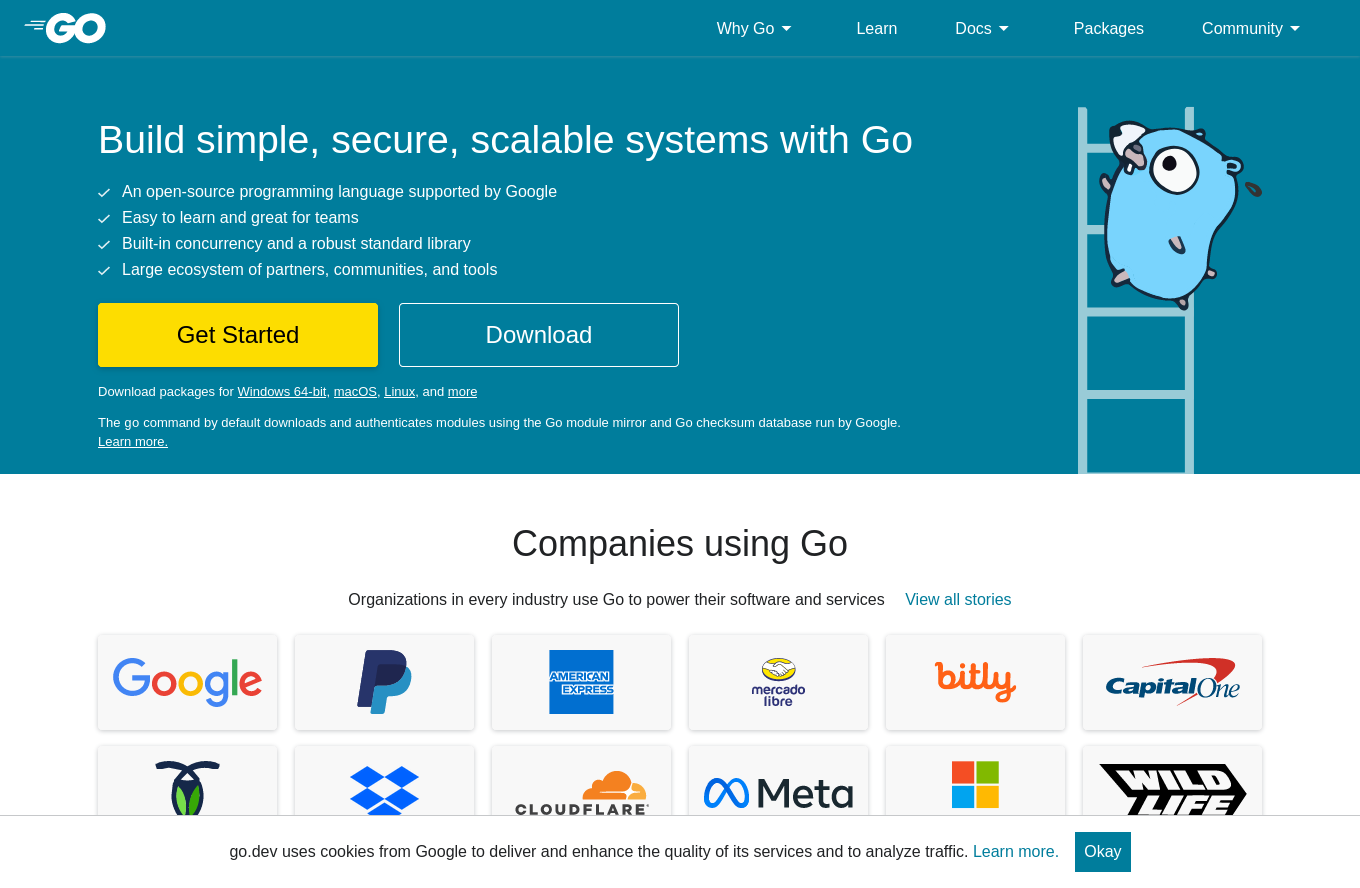Open the PayPal logo card

384,682
